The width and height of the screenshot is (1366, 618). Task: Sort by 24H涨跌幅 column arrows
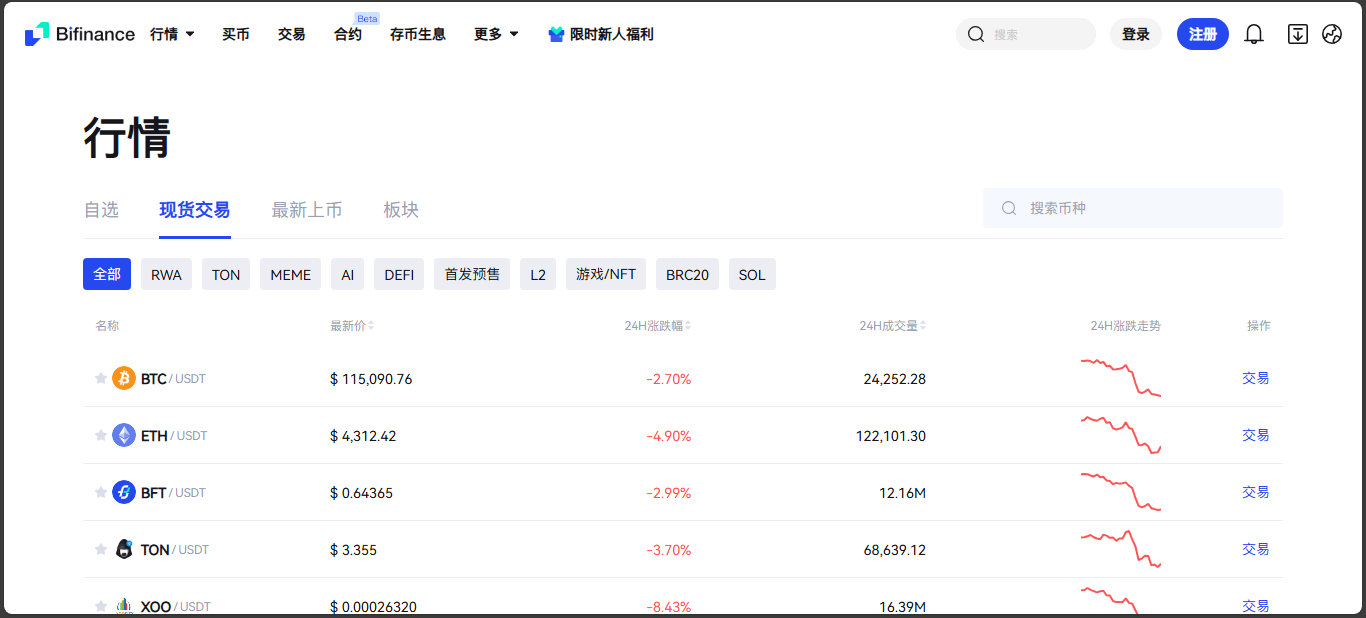688,326
